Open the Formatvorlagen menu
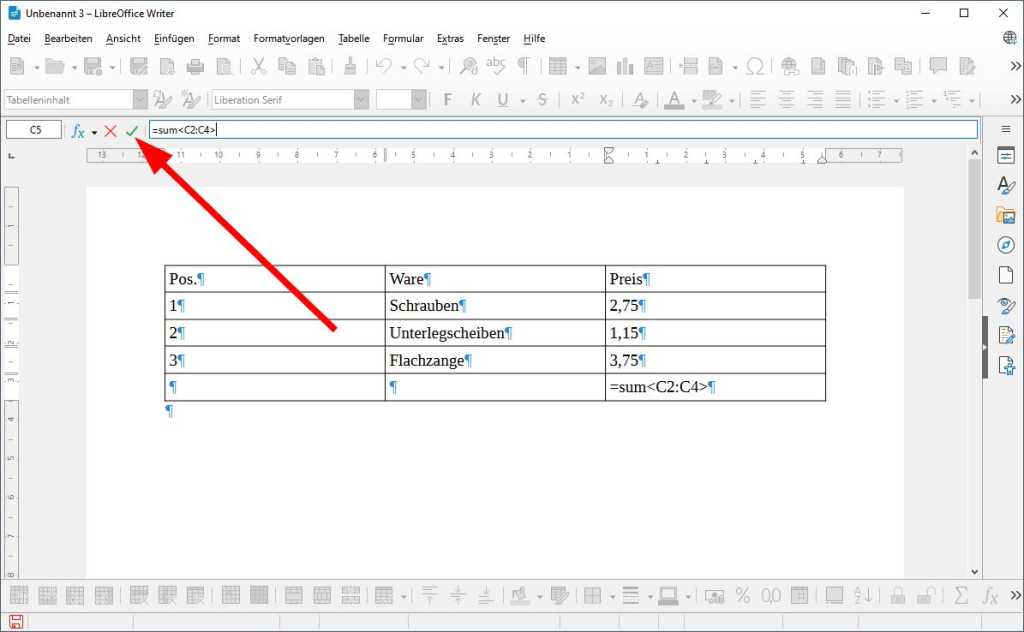 point(288,38)
